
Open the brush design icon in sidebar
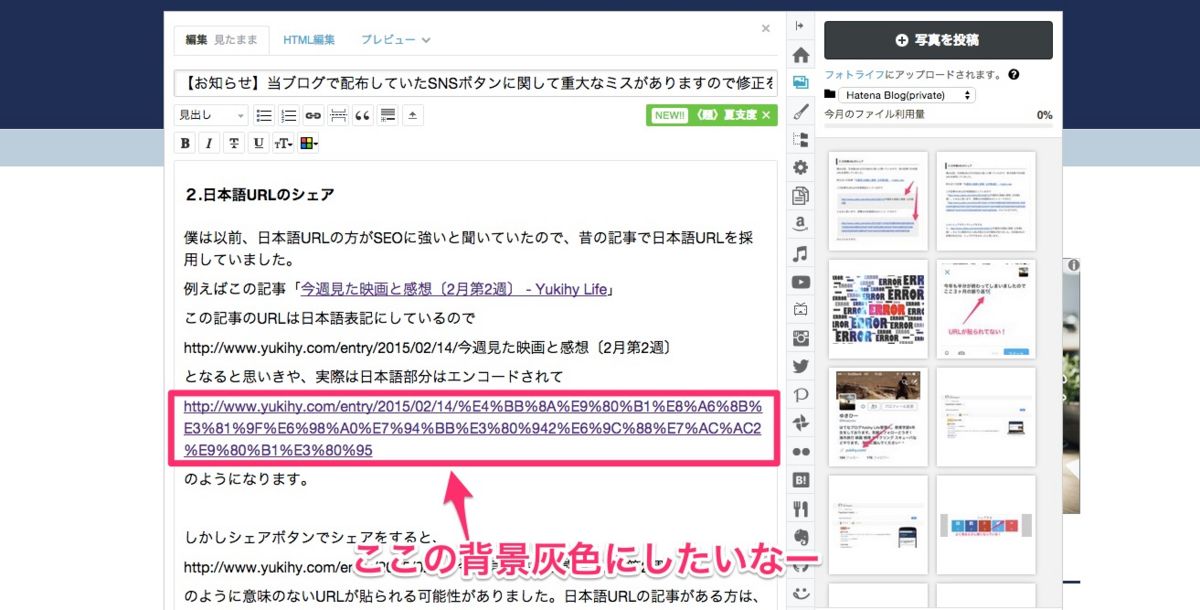pos(800,111)
